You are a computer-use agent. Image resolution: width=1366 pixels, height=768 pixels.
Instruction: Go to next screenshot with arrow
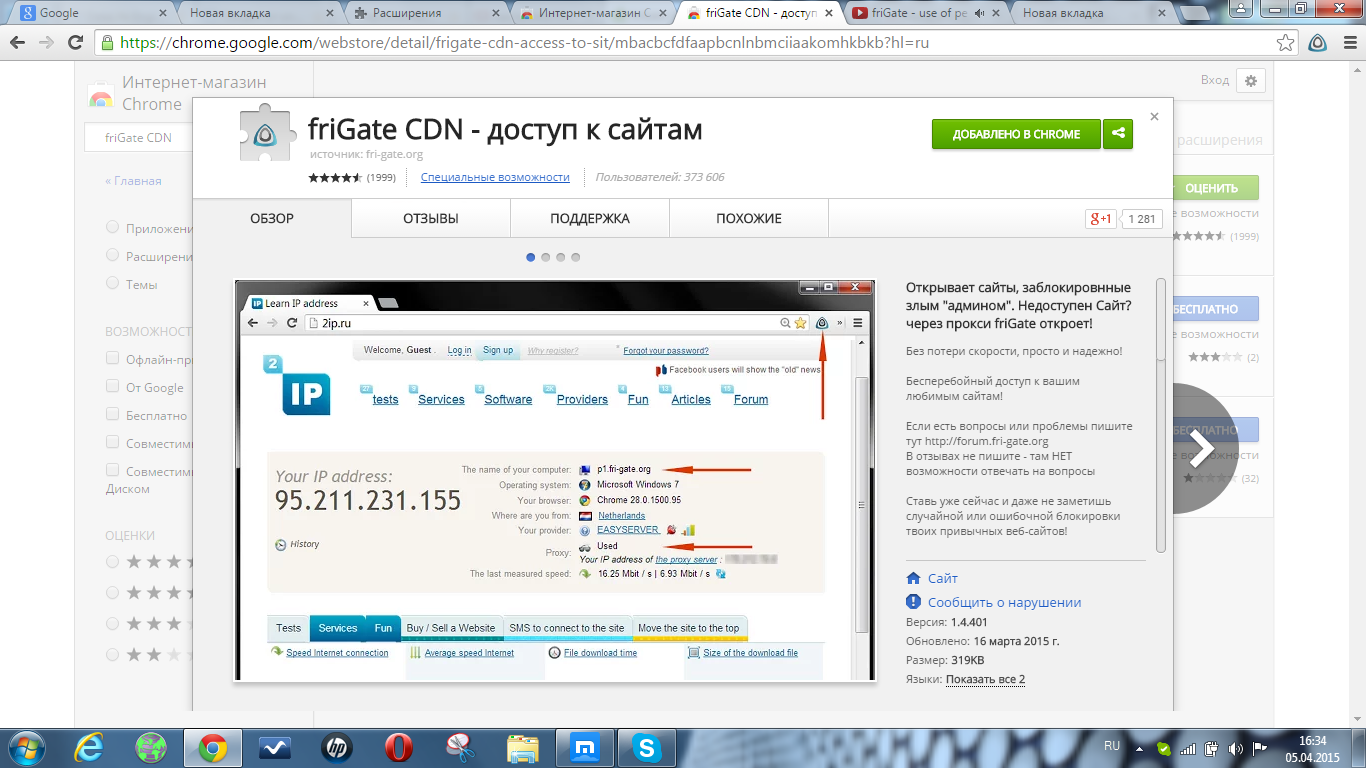click(1200, 447)
